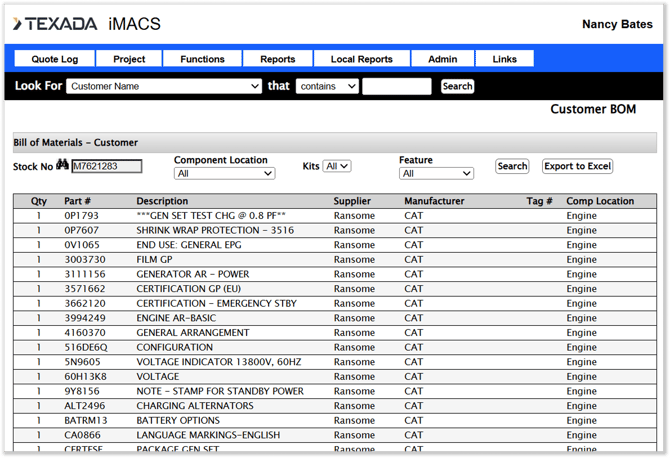Open the Local Reports menu

361,59
